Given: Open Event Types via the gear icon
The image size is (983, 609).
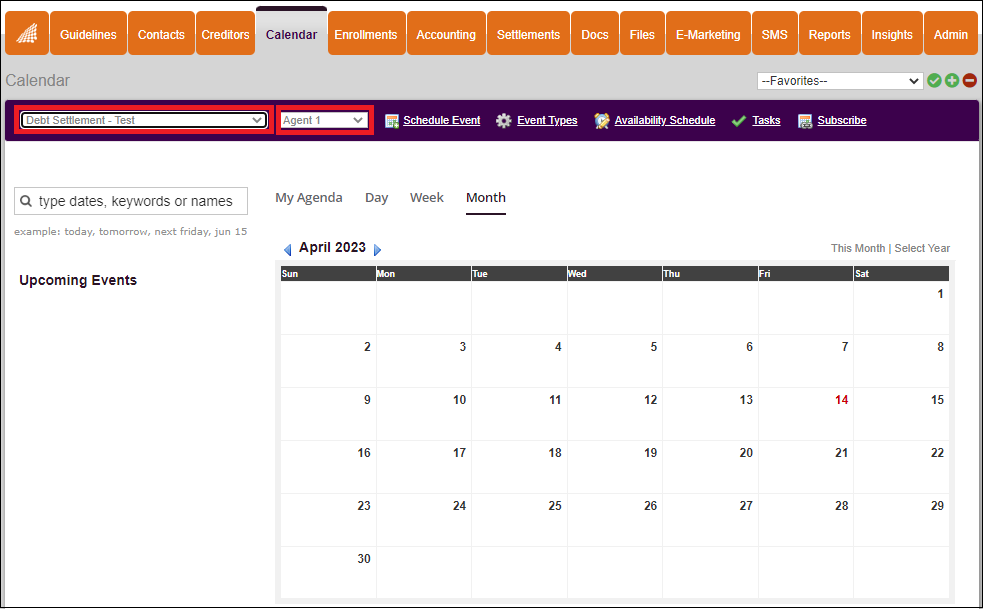Looking at the screenshot, I should (504, 120).
